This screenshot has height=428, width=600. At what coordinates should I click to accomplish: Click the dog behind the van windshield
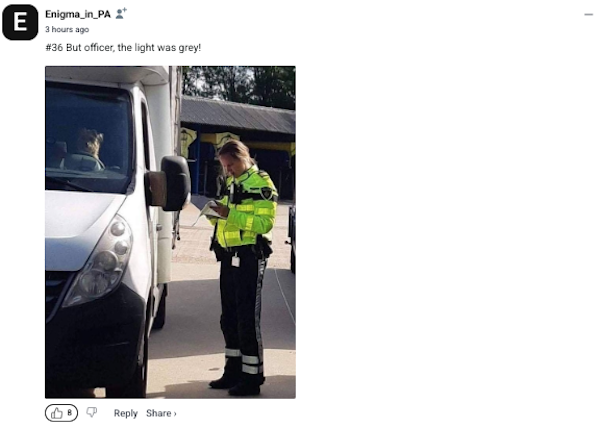[x=89, y=143]
